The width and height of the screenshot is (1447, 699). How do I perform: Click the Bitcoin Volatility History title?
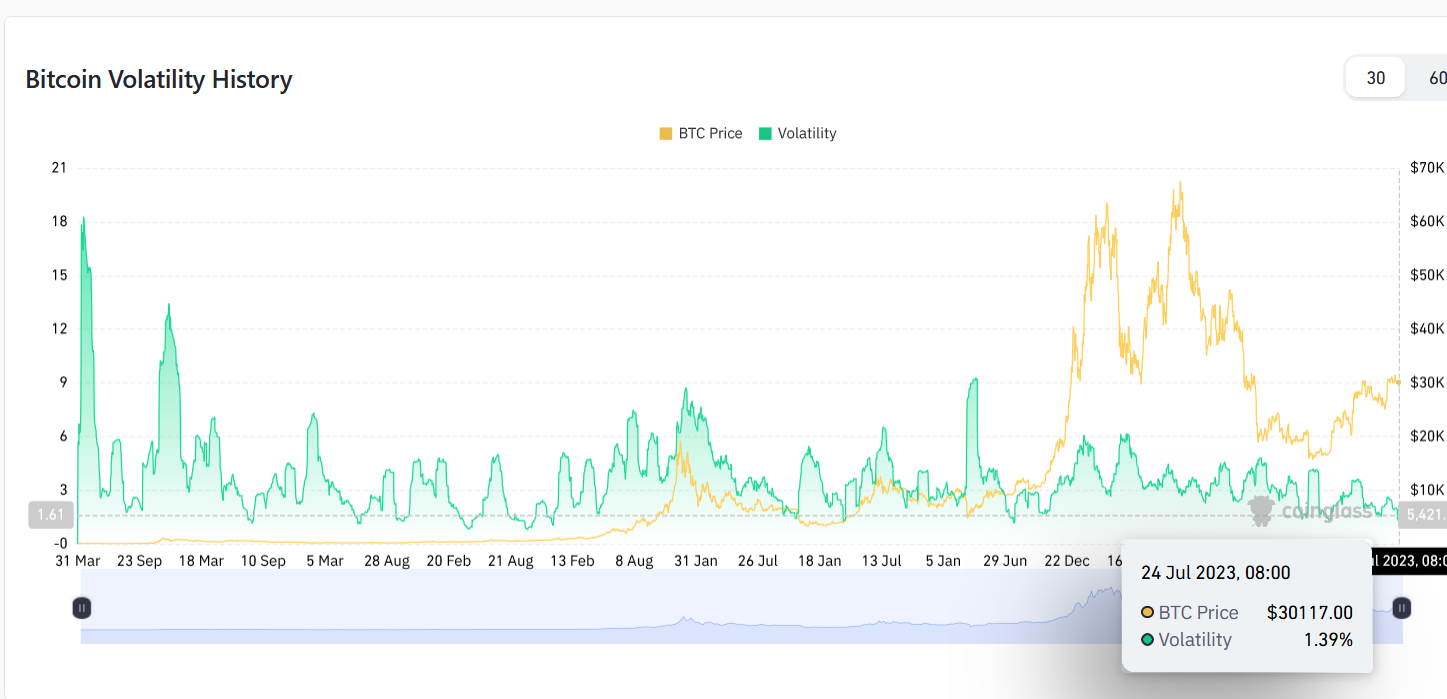(x=158, y=79)
